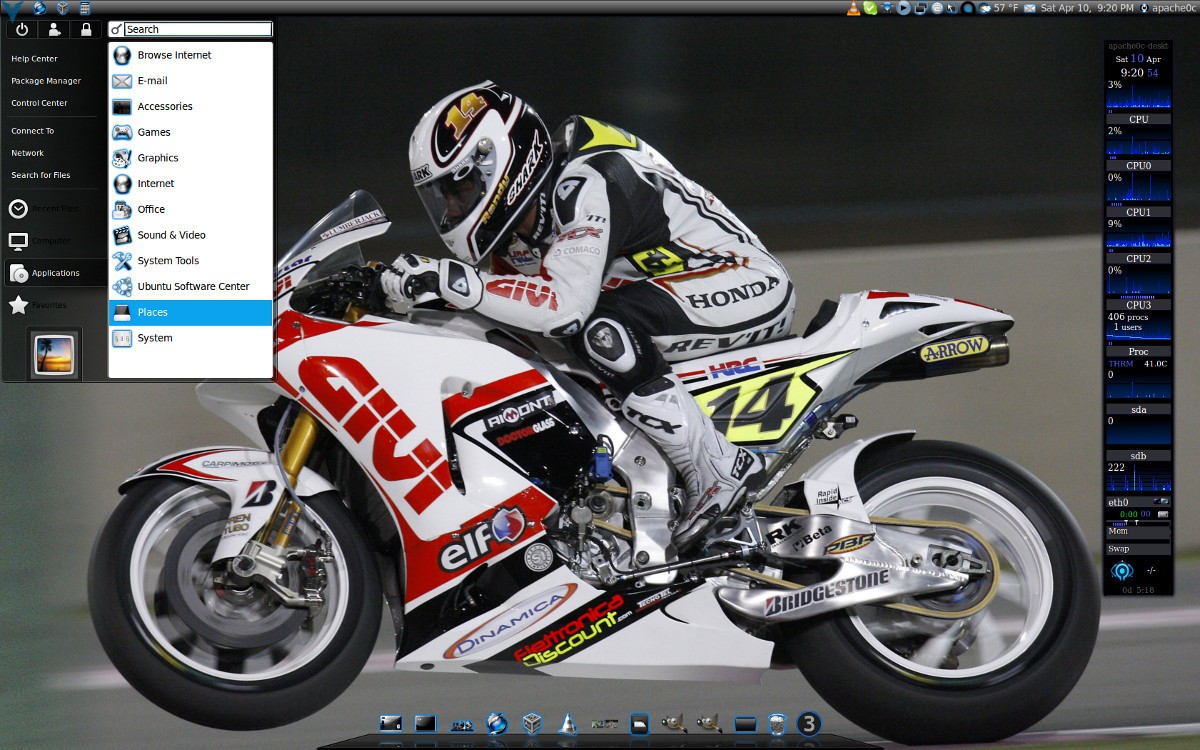
Task: Click the VLC cone tray icon
Action: (853, 8)
